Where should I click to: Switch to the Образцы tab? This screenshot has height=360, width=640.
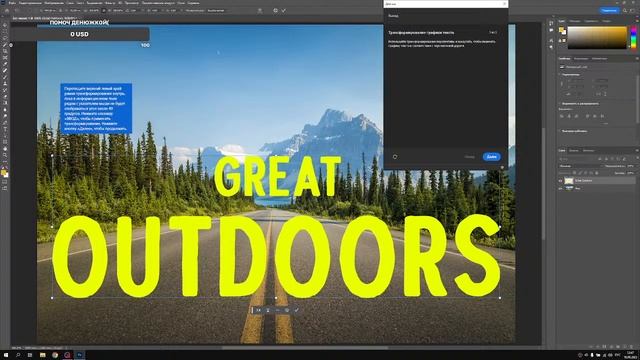(574, 21)
